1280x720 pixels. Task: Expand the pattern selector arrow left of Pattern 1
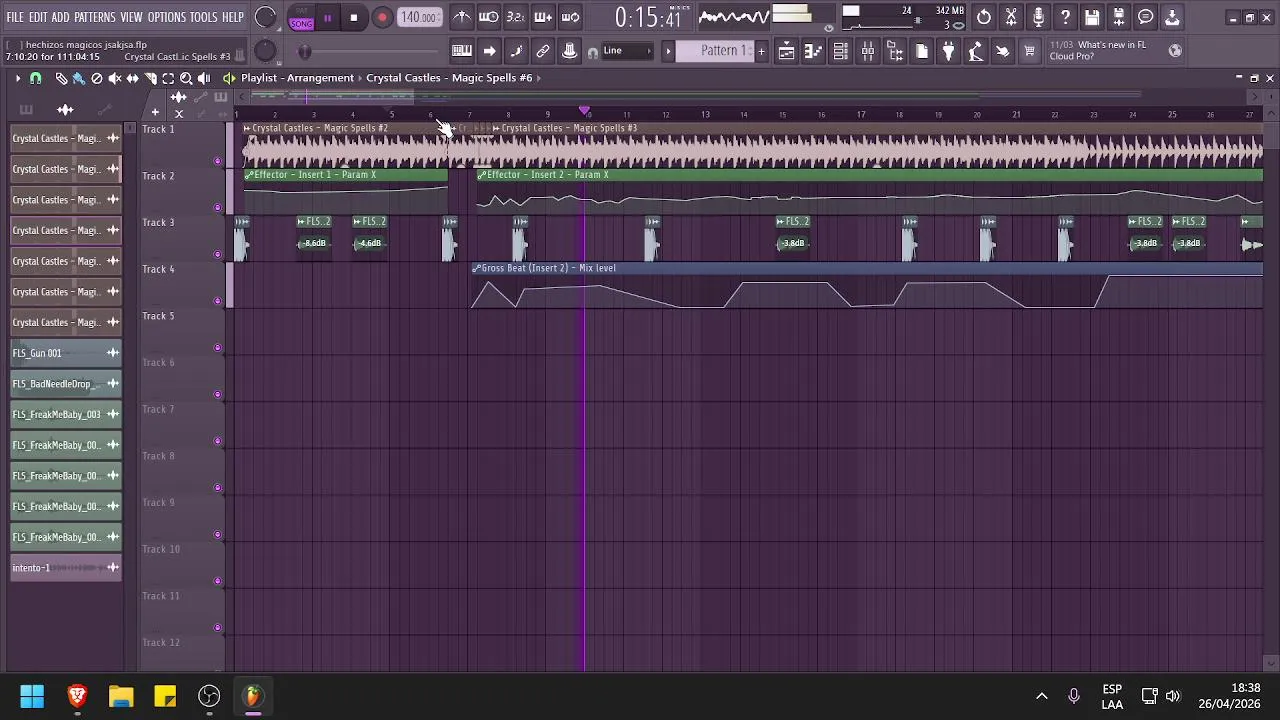point(668,51)
